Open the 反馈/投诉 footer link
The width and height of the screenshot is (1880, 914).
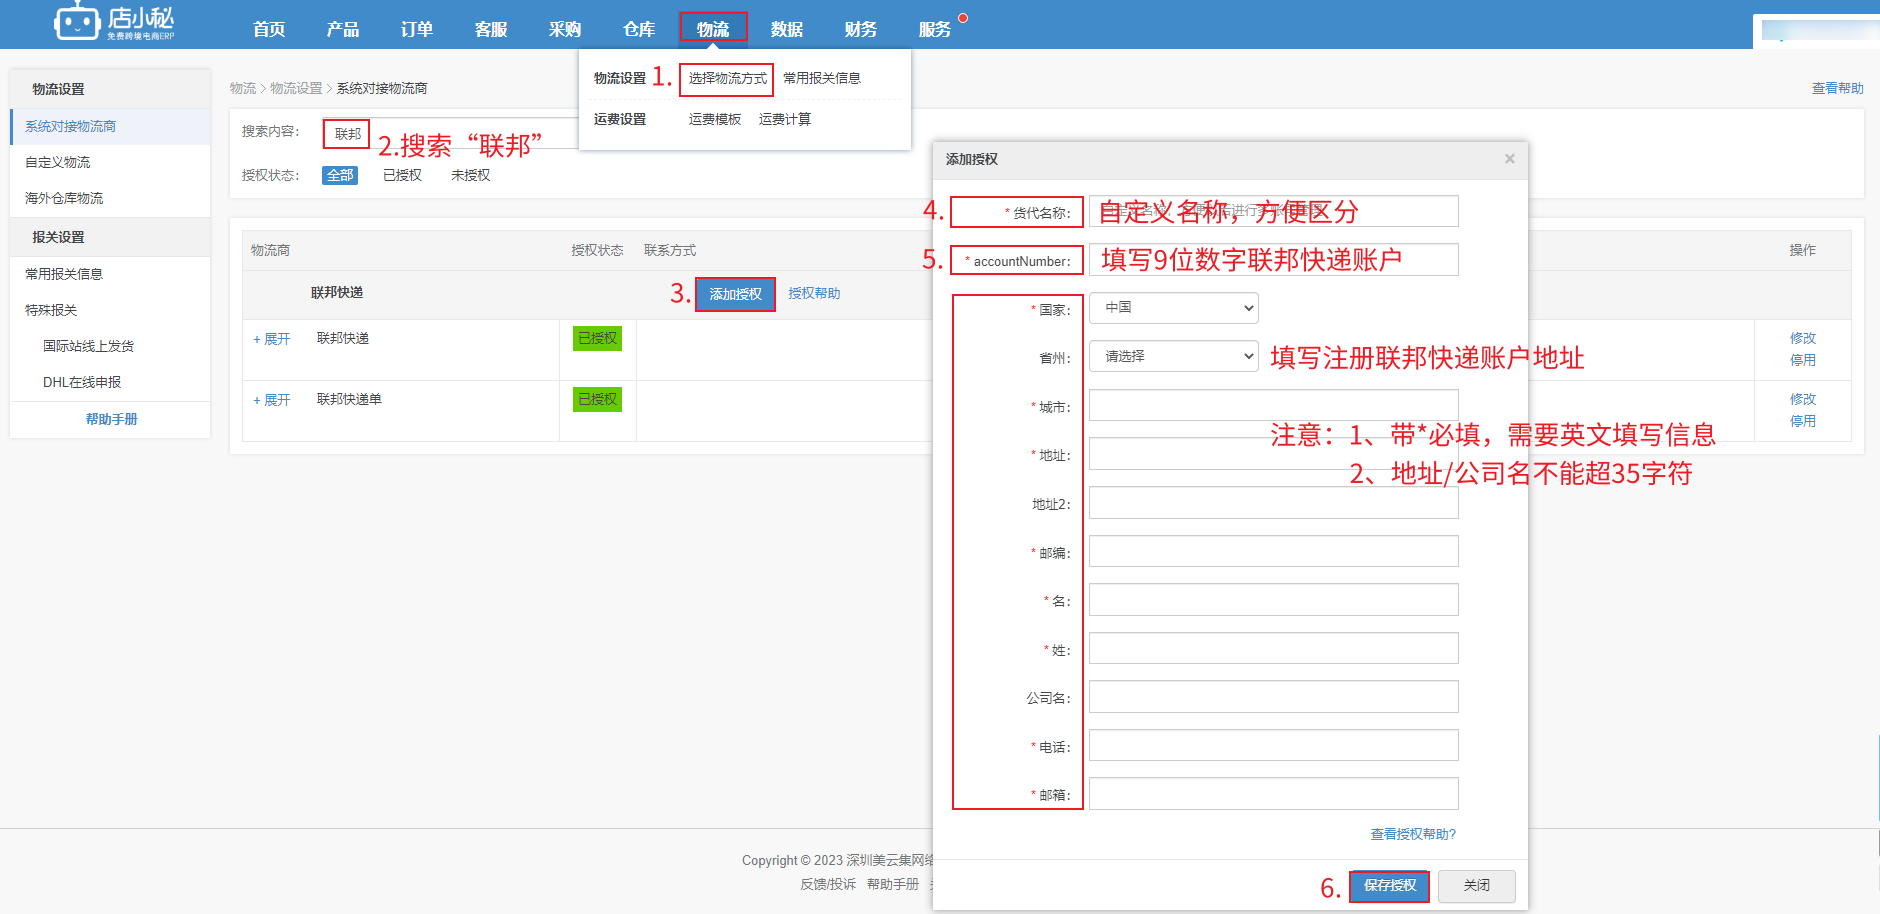(x=828, y=884)
